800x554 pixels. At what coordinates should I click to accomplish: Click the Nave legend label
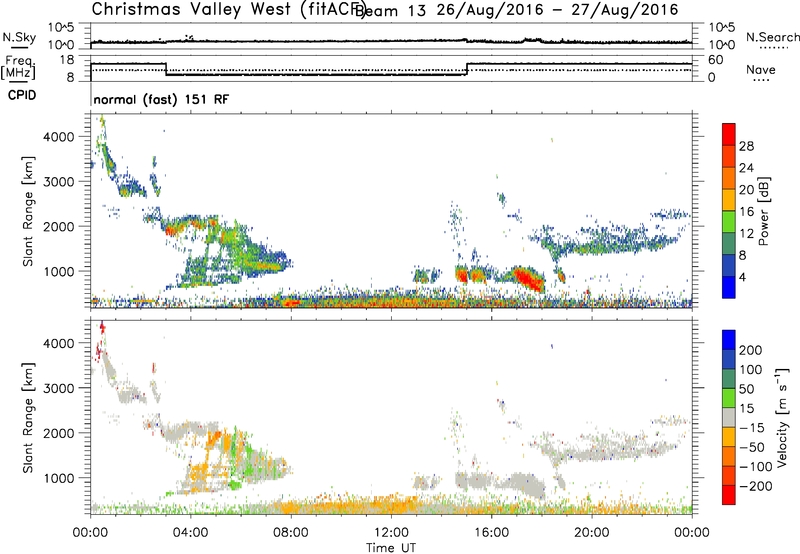click(761, 69)
